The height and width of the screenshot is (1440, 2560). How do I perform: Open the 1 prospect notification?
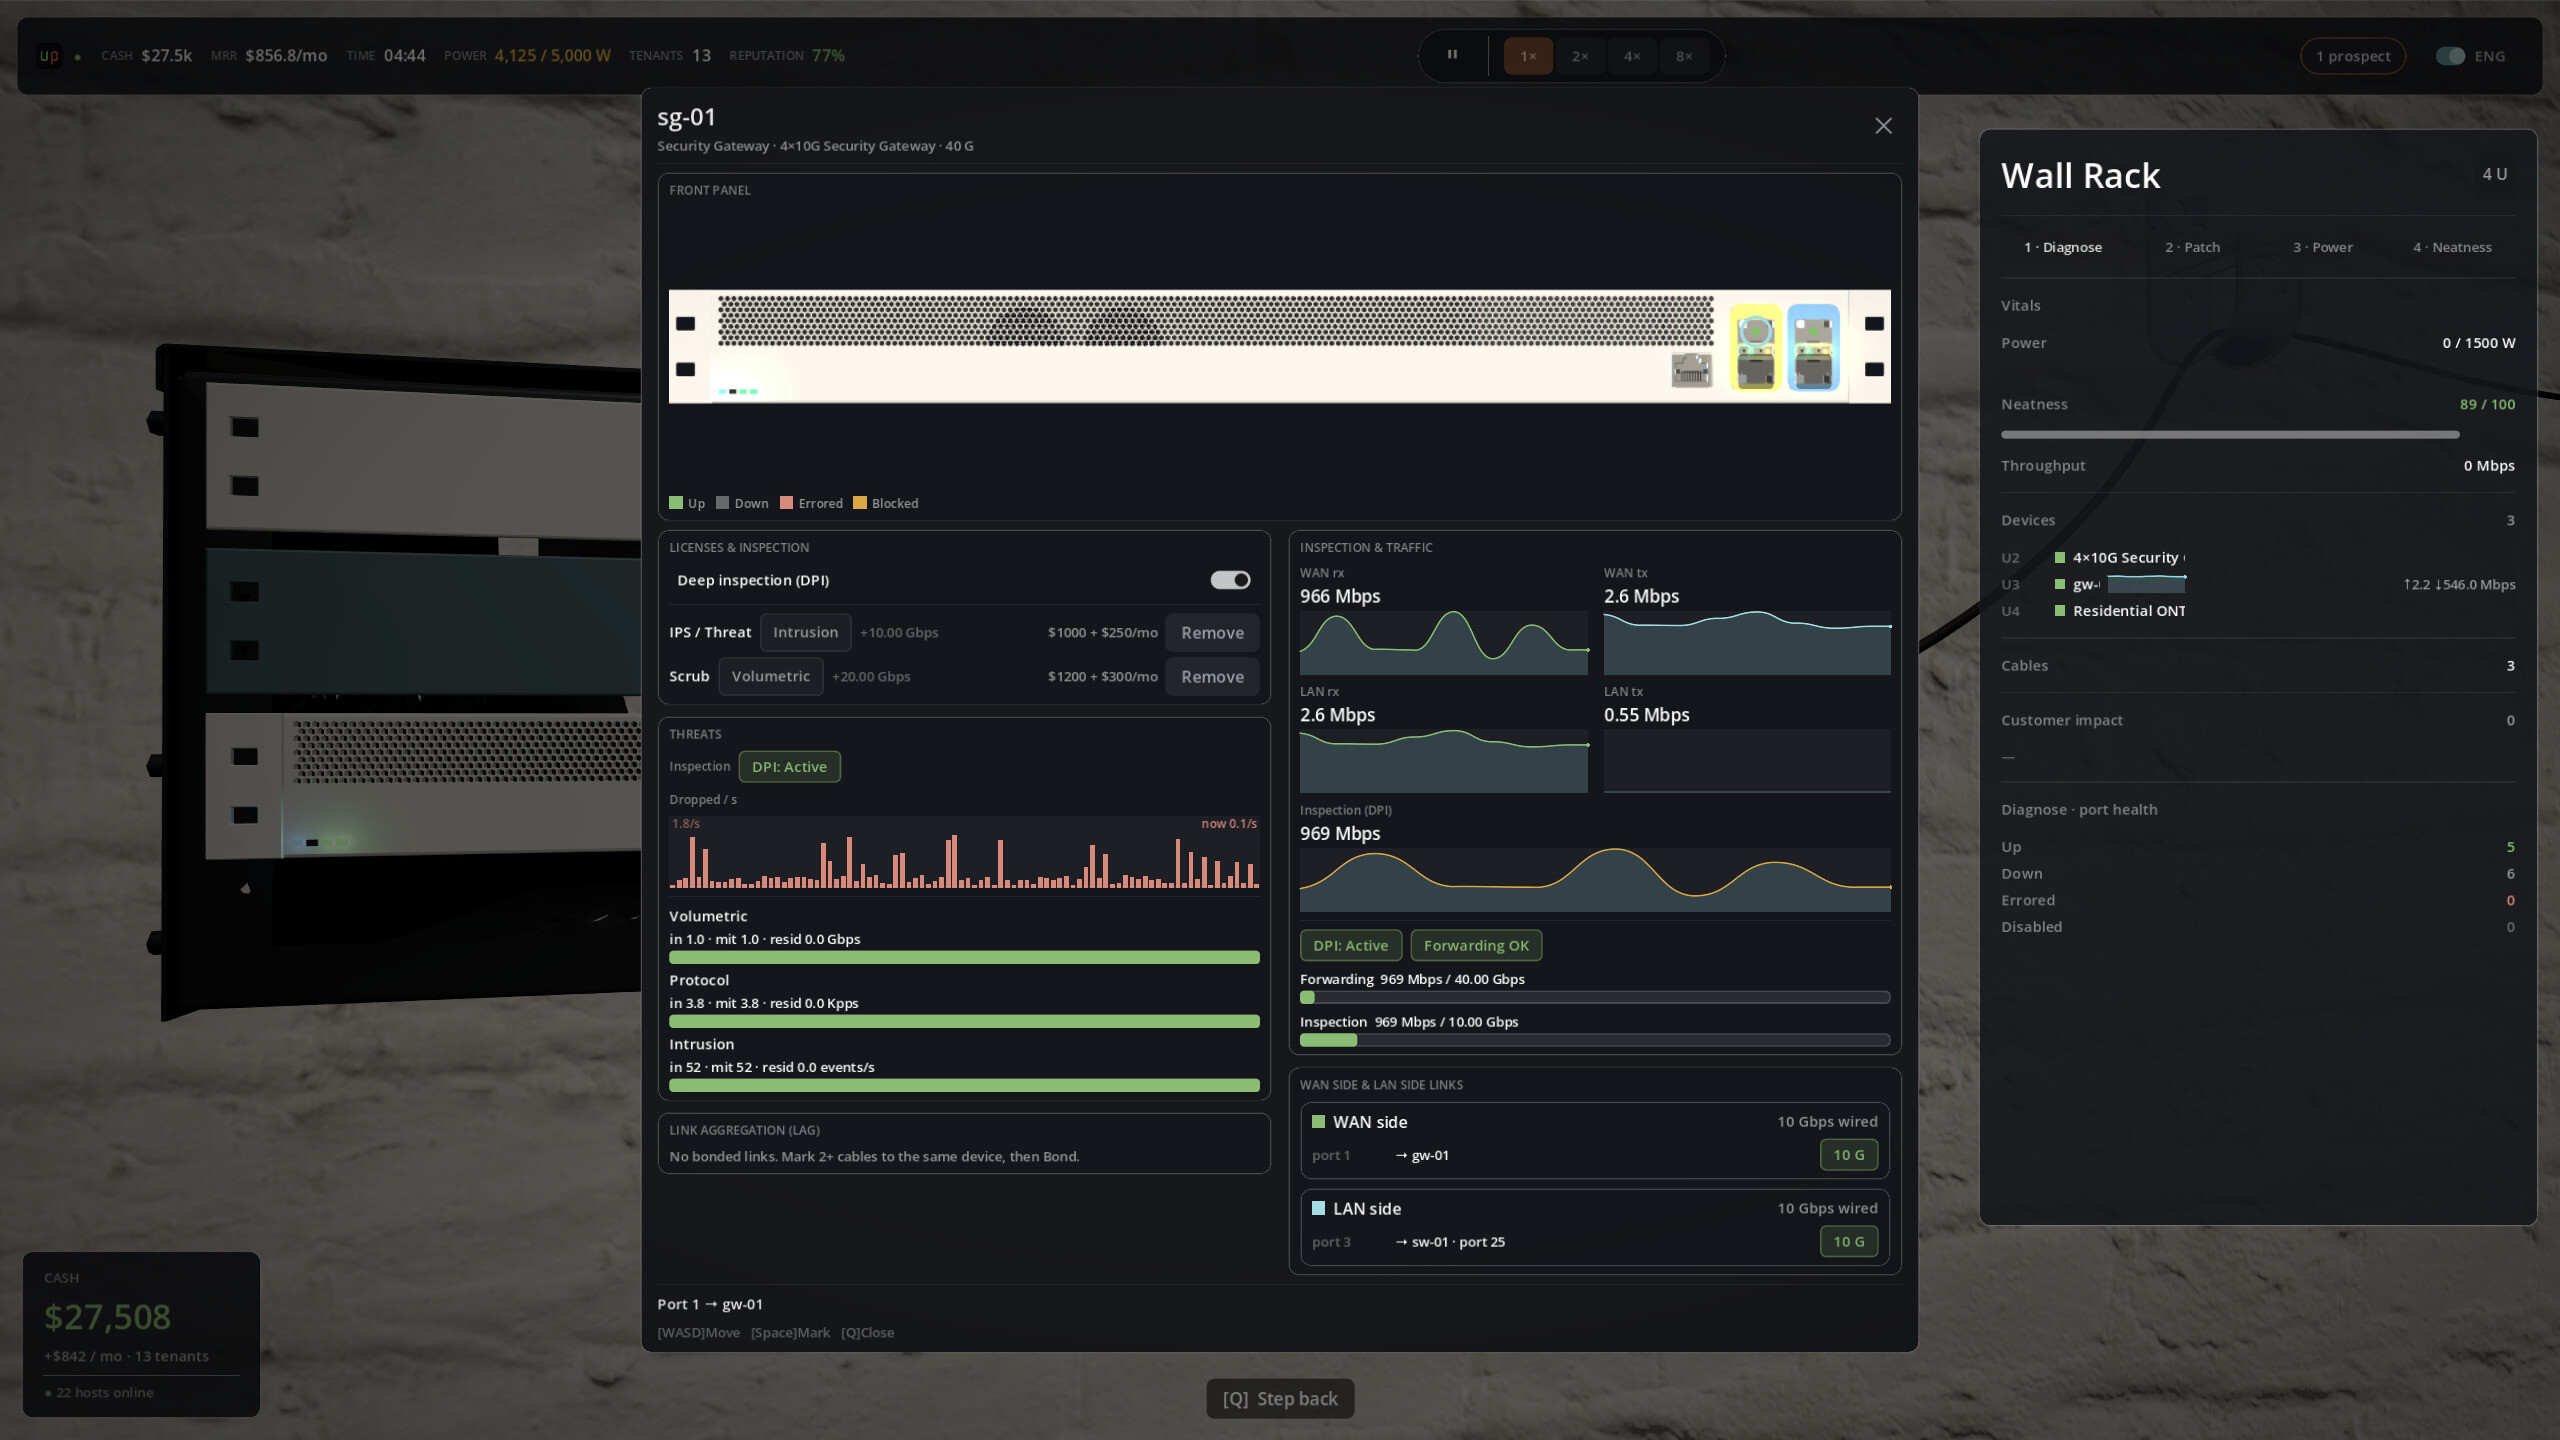(x=2353, y=56)
